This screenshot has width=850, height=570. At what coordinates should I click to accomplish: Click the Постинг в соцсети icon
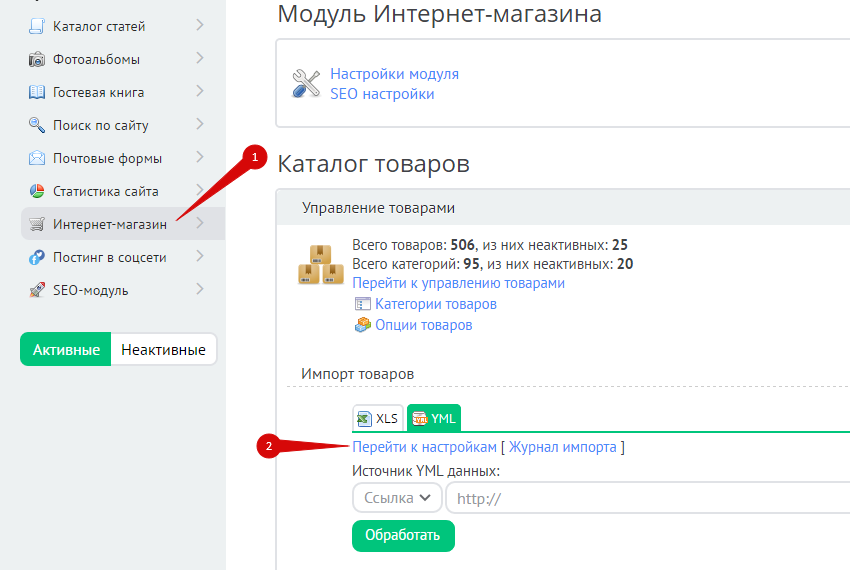pos(37,257)
